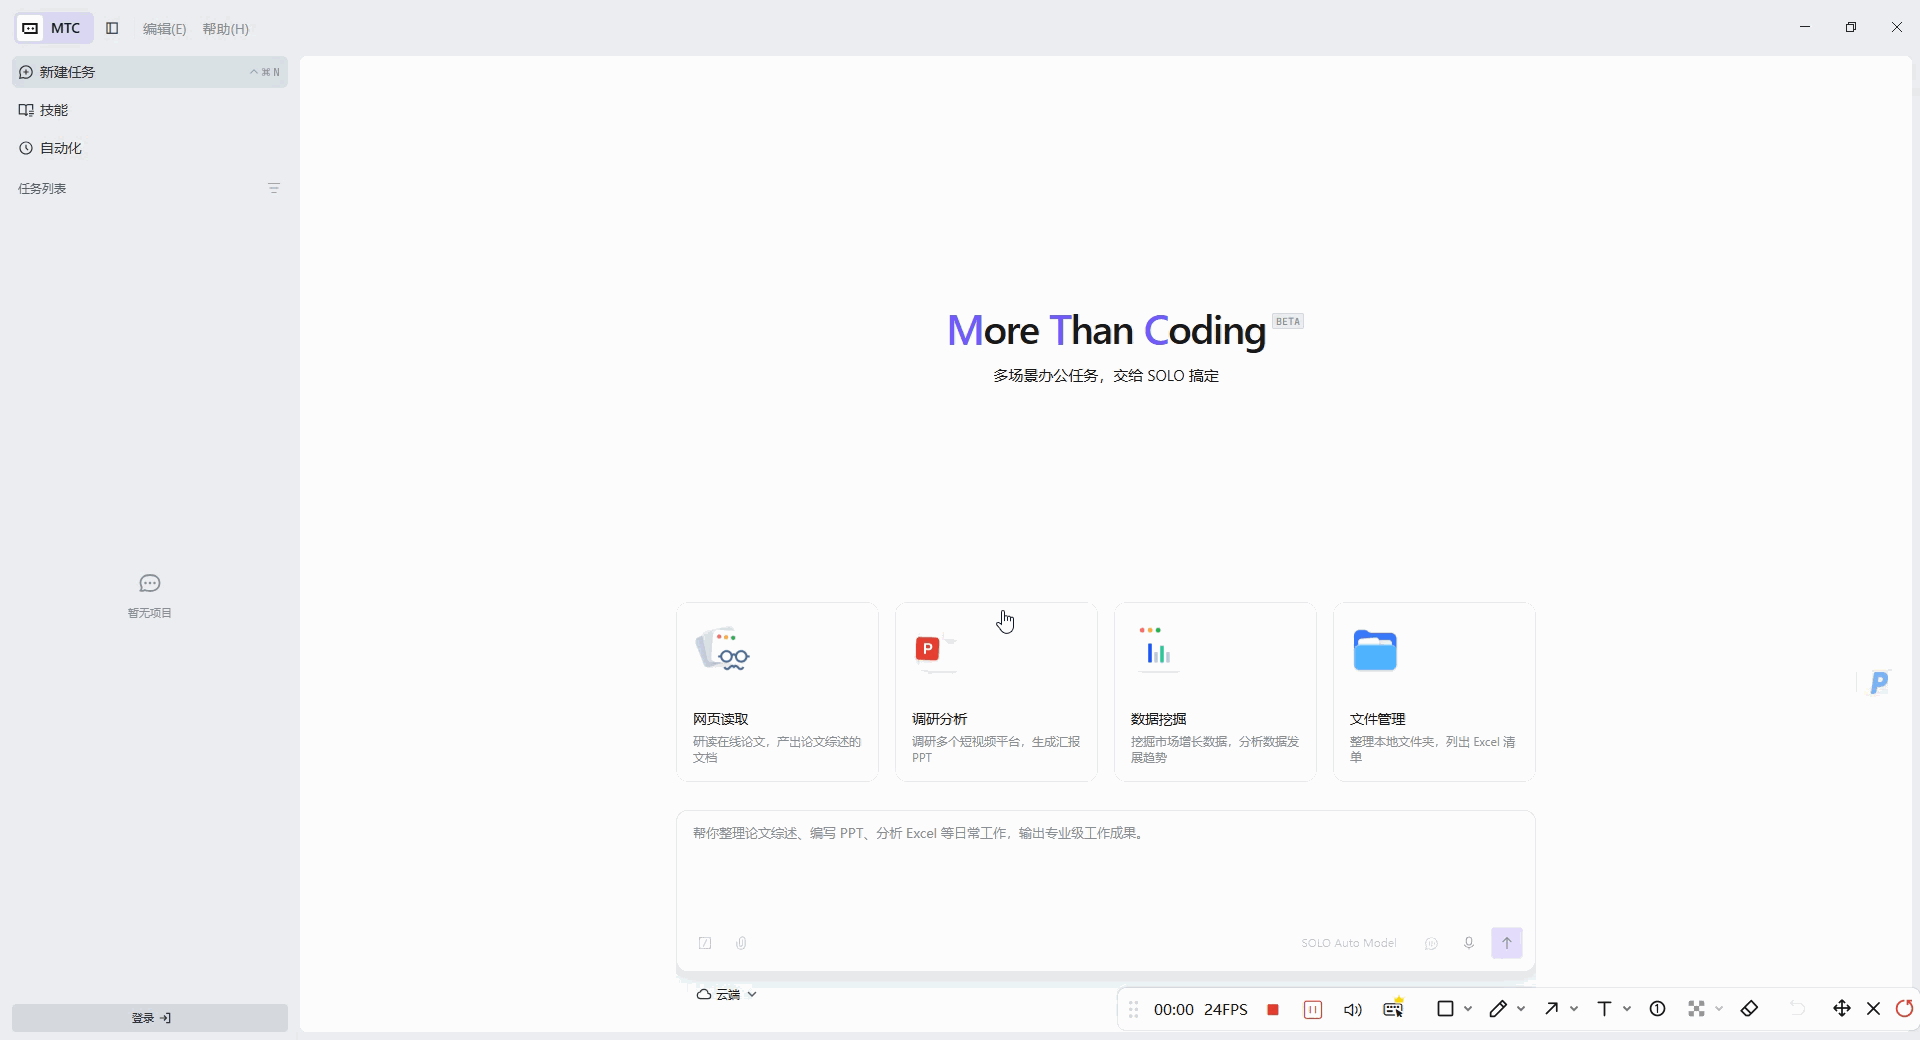Open the 技能 skills page
Screen dimensions: 1920x1040
tap(150, 110)
